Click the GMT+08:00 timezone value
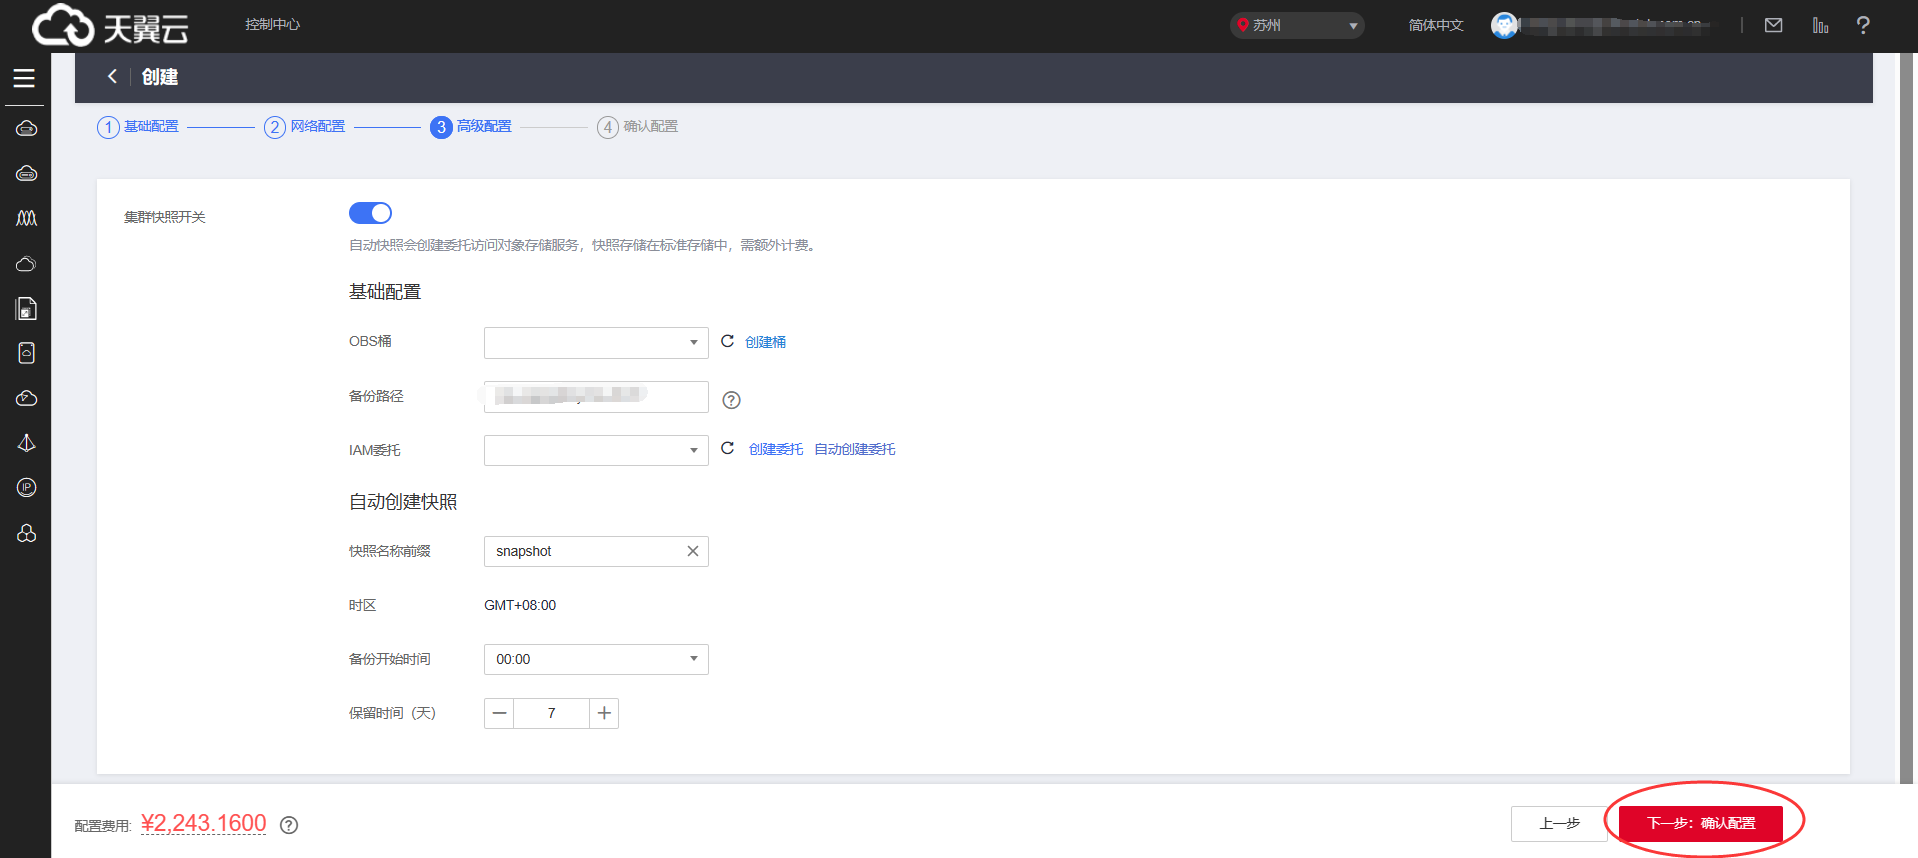 tap(520, 605)
